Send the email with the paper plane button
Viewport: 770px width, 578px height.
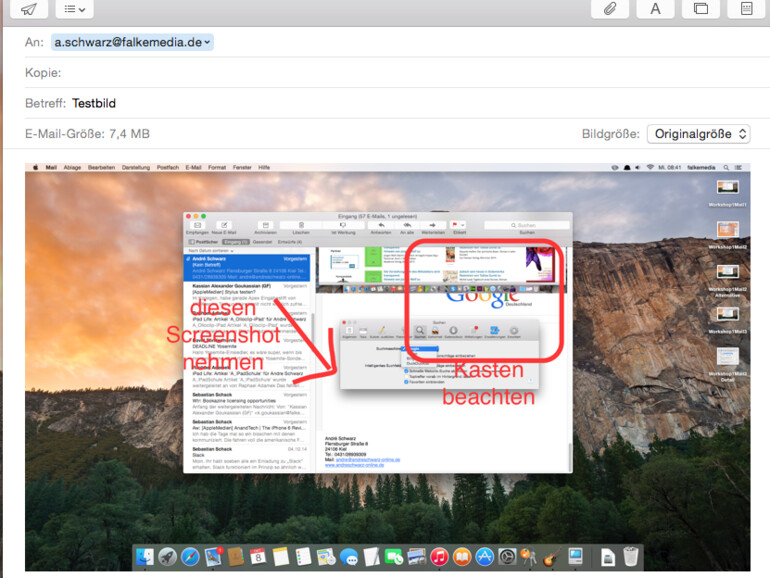click(29, 9)
